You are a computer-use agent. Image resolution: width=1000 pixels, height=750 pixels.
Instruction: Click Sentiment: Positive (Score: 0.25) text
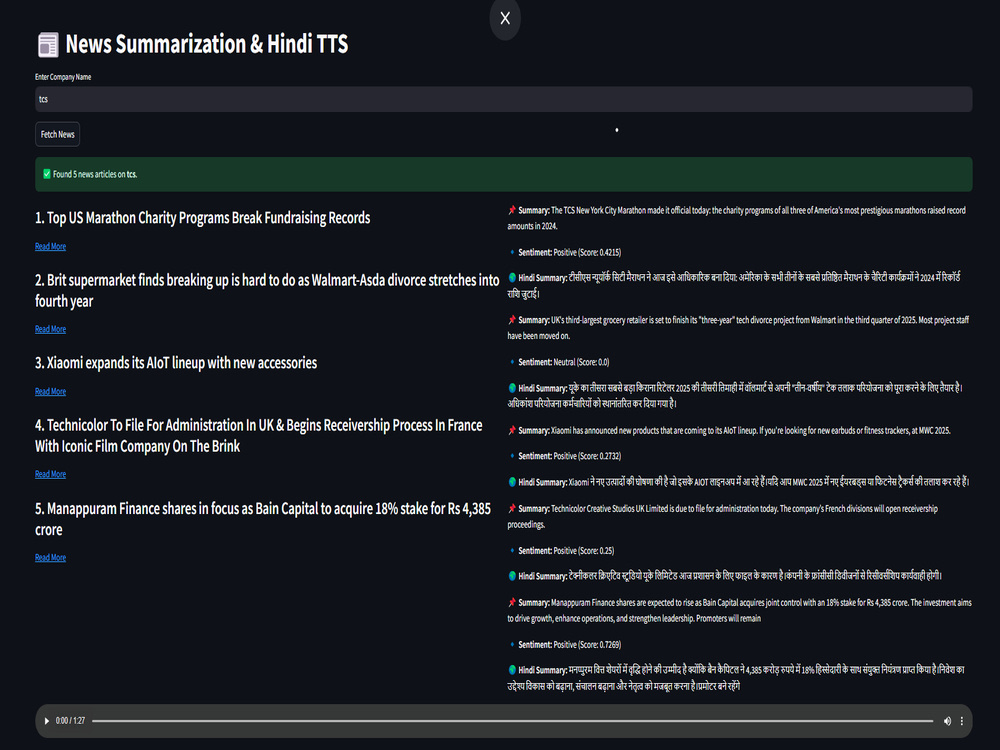pos(566,550)
